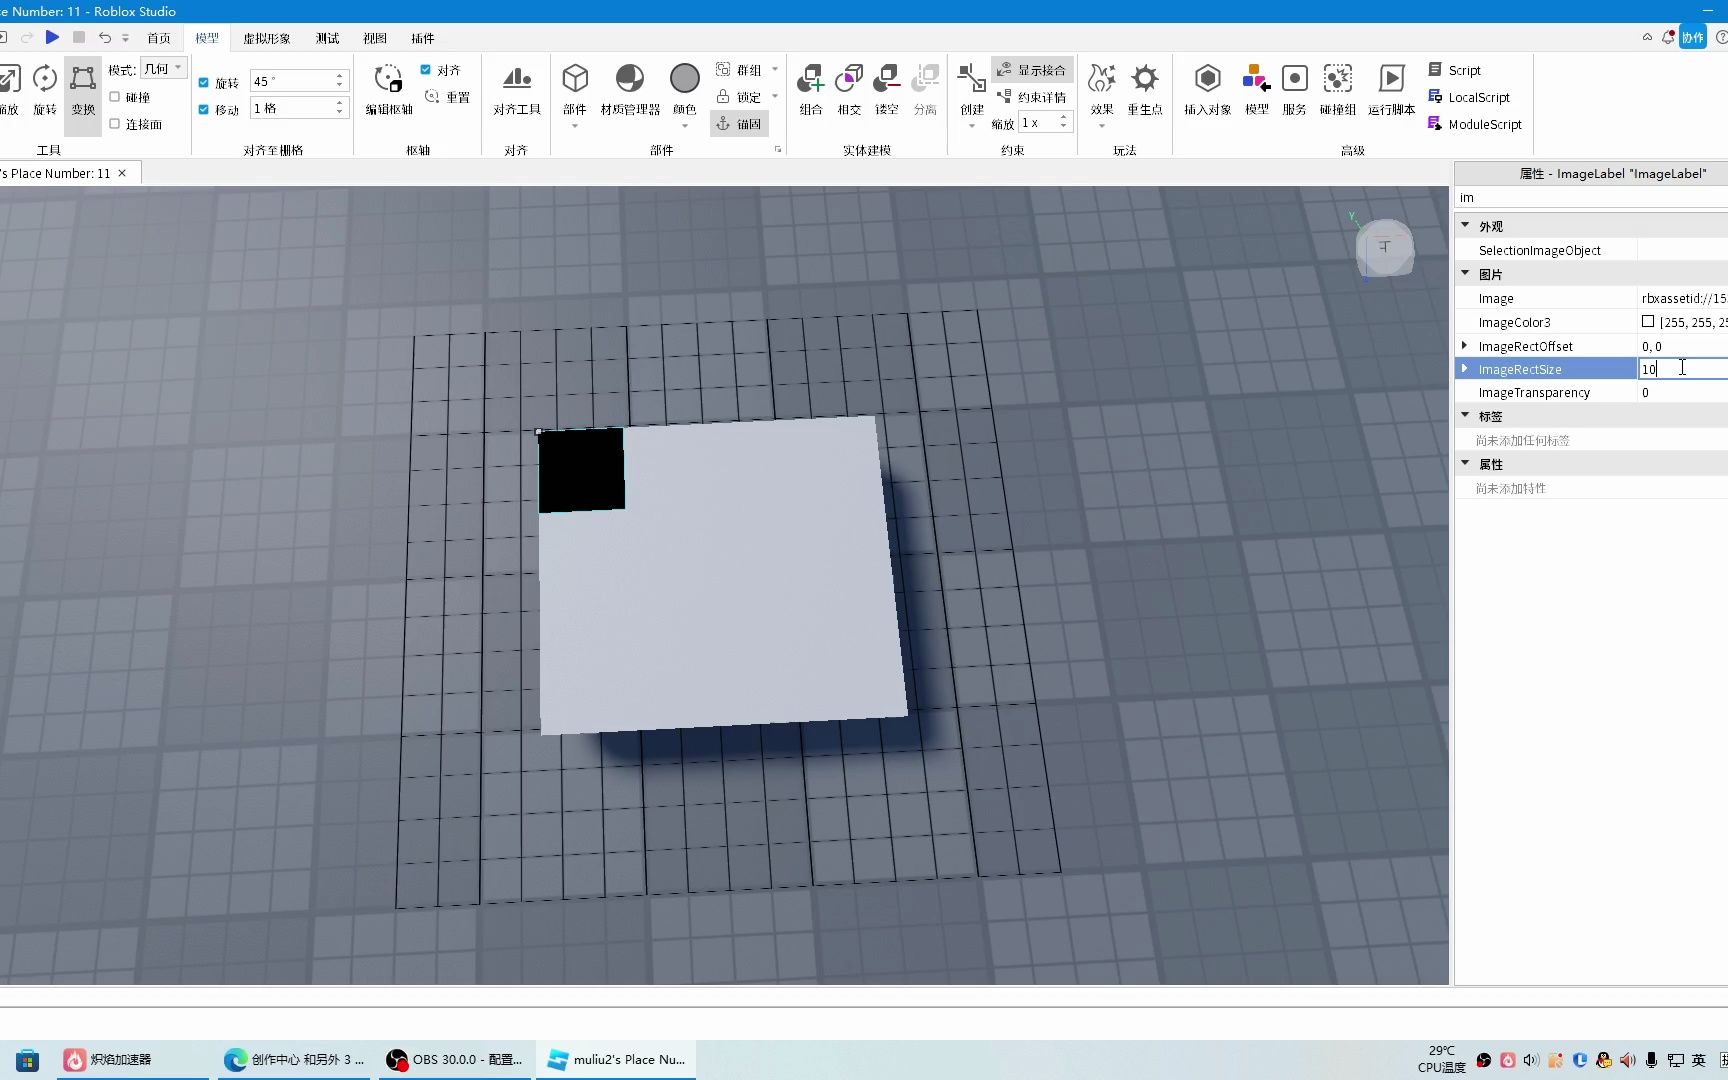Click the Anchor button
Screen dimensions: 1728x1080
click(x=739, y=124)
